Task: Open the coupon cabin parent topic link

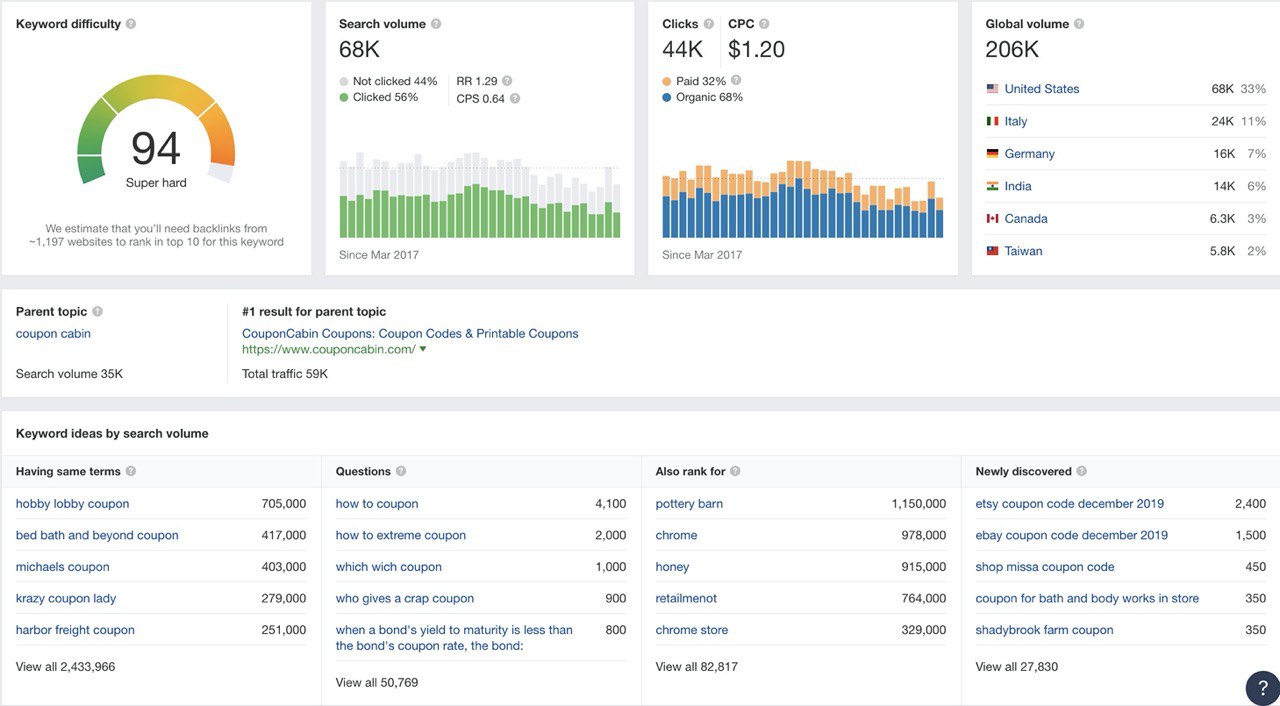Action: (53, 334)
